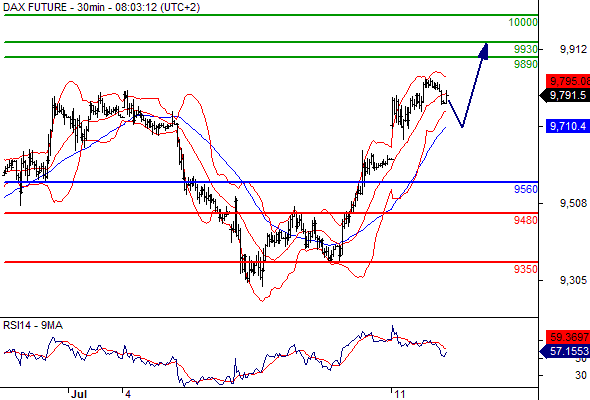Screen dimensions: 590x400
Task: Click the 9930 resistance level label
Action: point(526,49)
